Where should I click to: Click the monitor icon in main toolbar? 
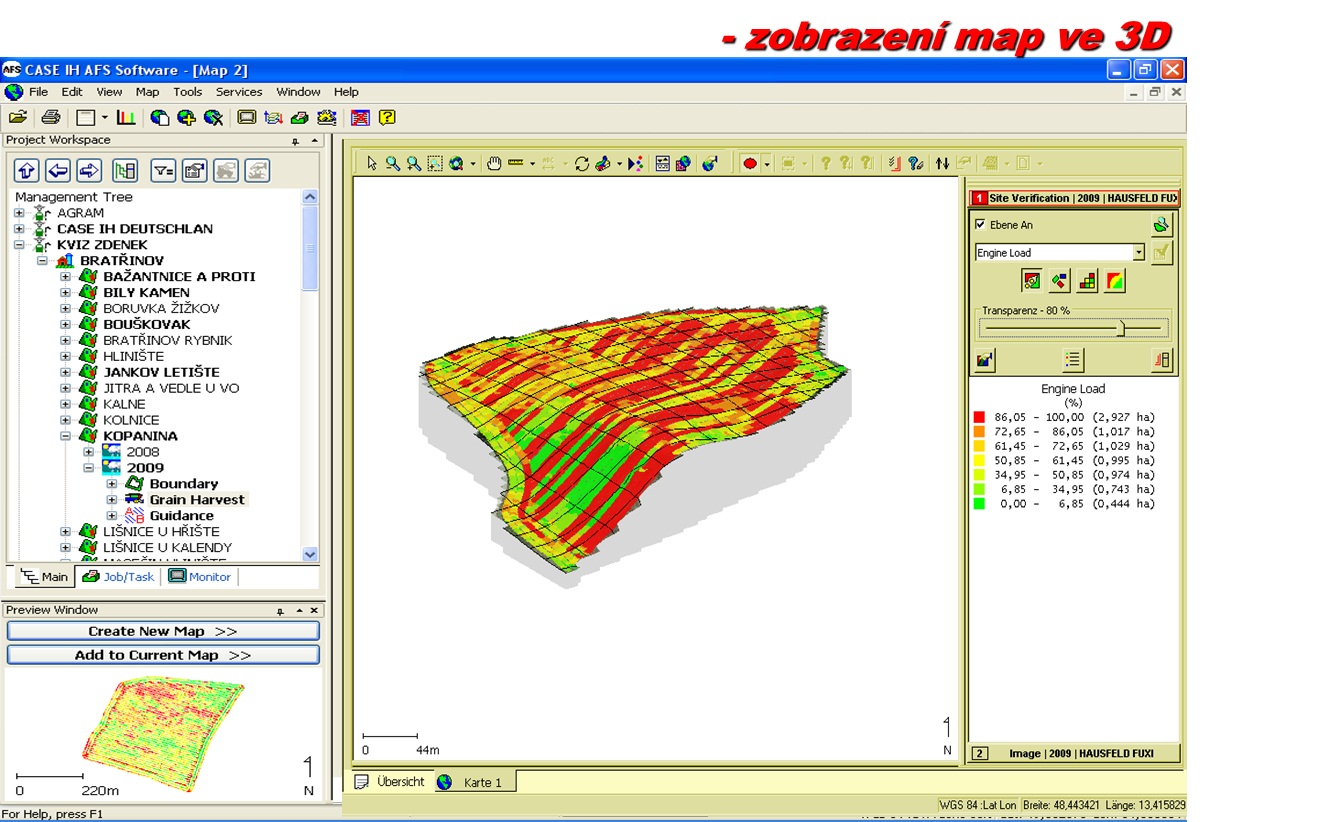point(246,118)
